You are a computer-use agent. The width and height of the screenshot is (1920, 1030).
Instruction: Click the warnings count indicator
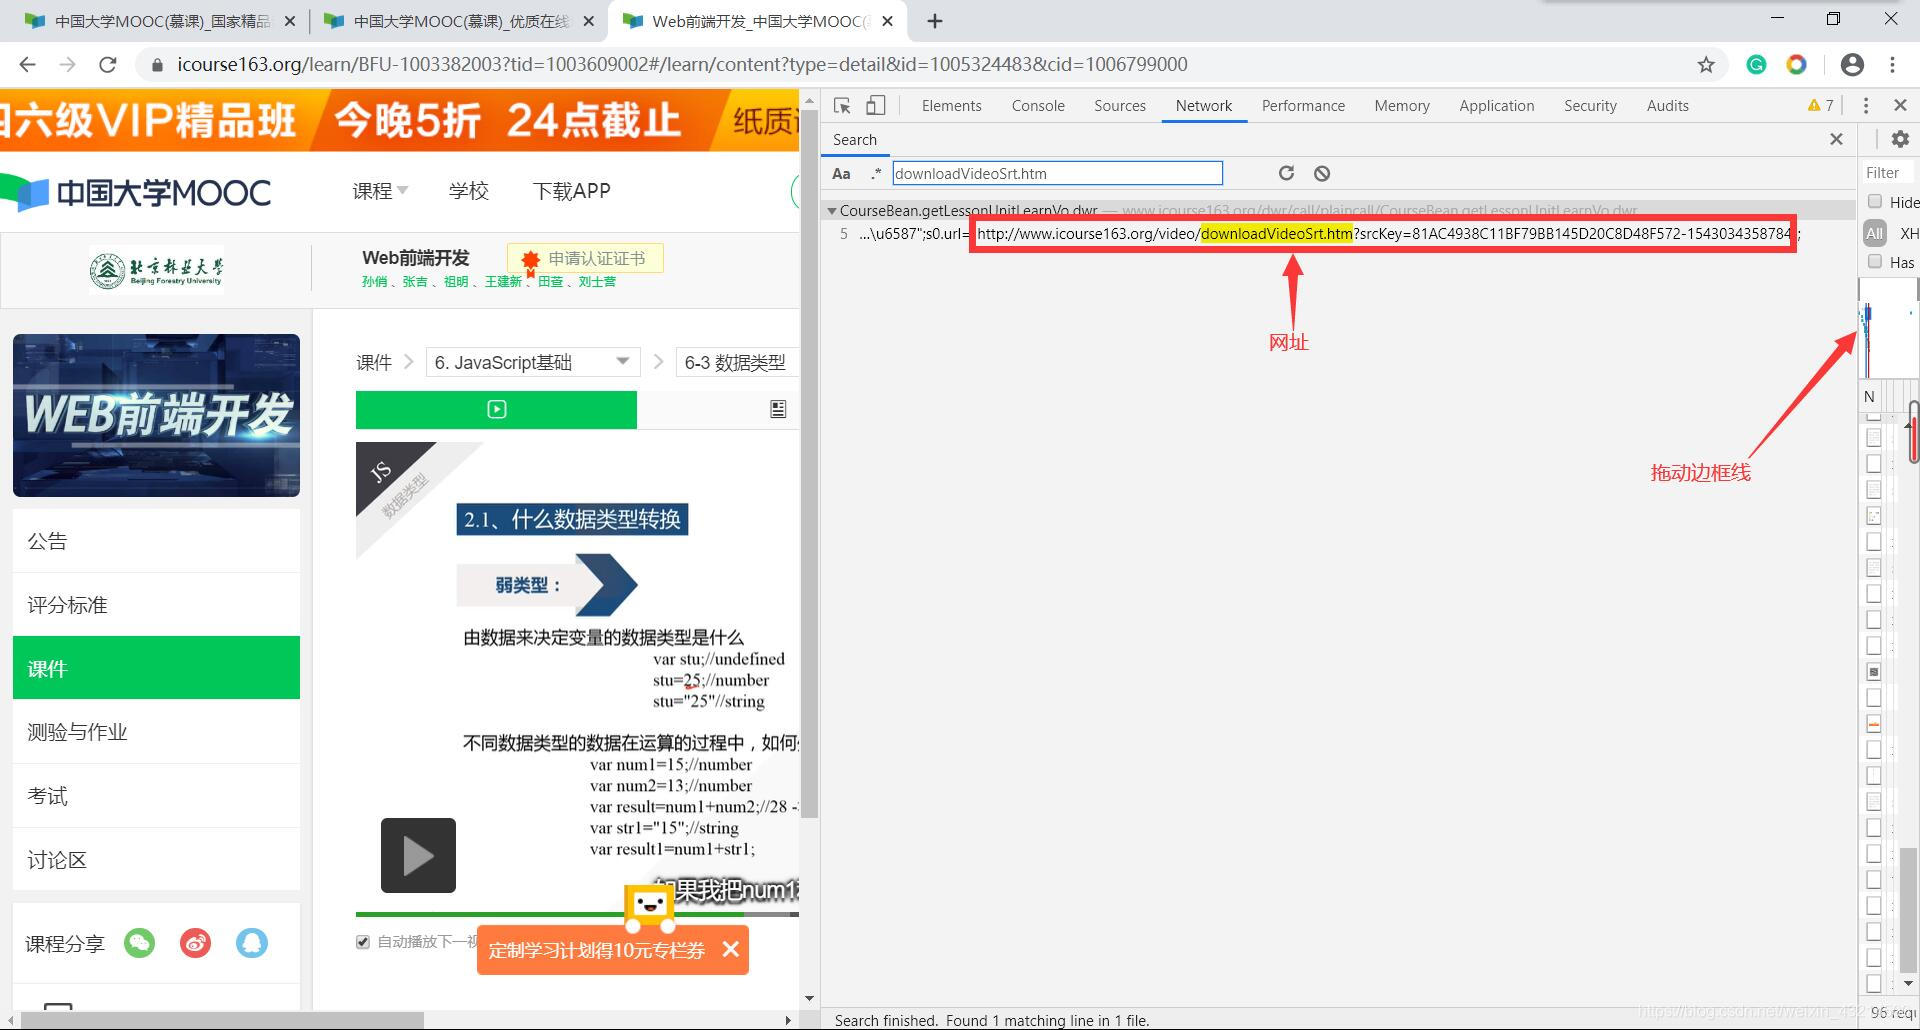(1820, 105)
